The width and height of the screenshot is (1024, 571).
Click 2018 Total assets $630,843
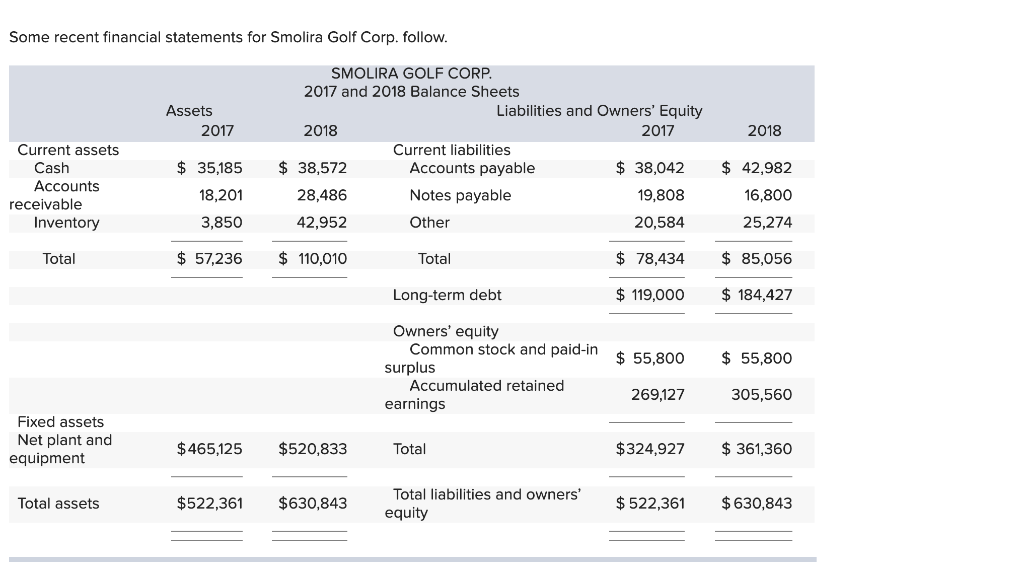coord(312,504)
